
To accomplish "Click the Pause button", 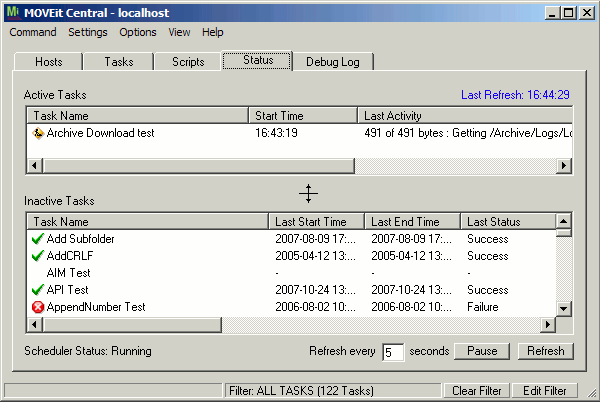I will [482, 351].
